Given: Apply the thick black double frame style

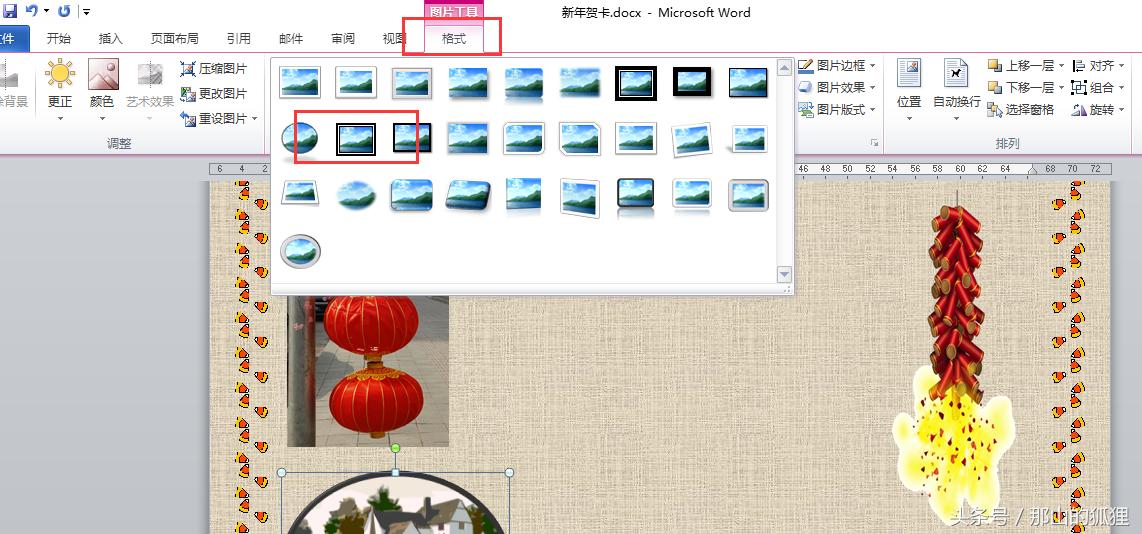Looking at the screenshot, I should (x=636, y=82).
